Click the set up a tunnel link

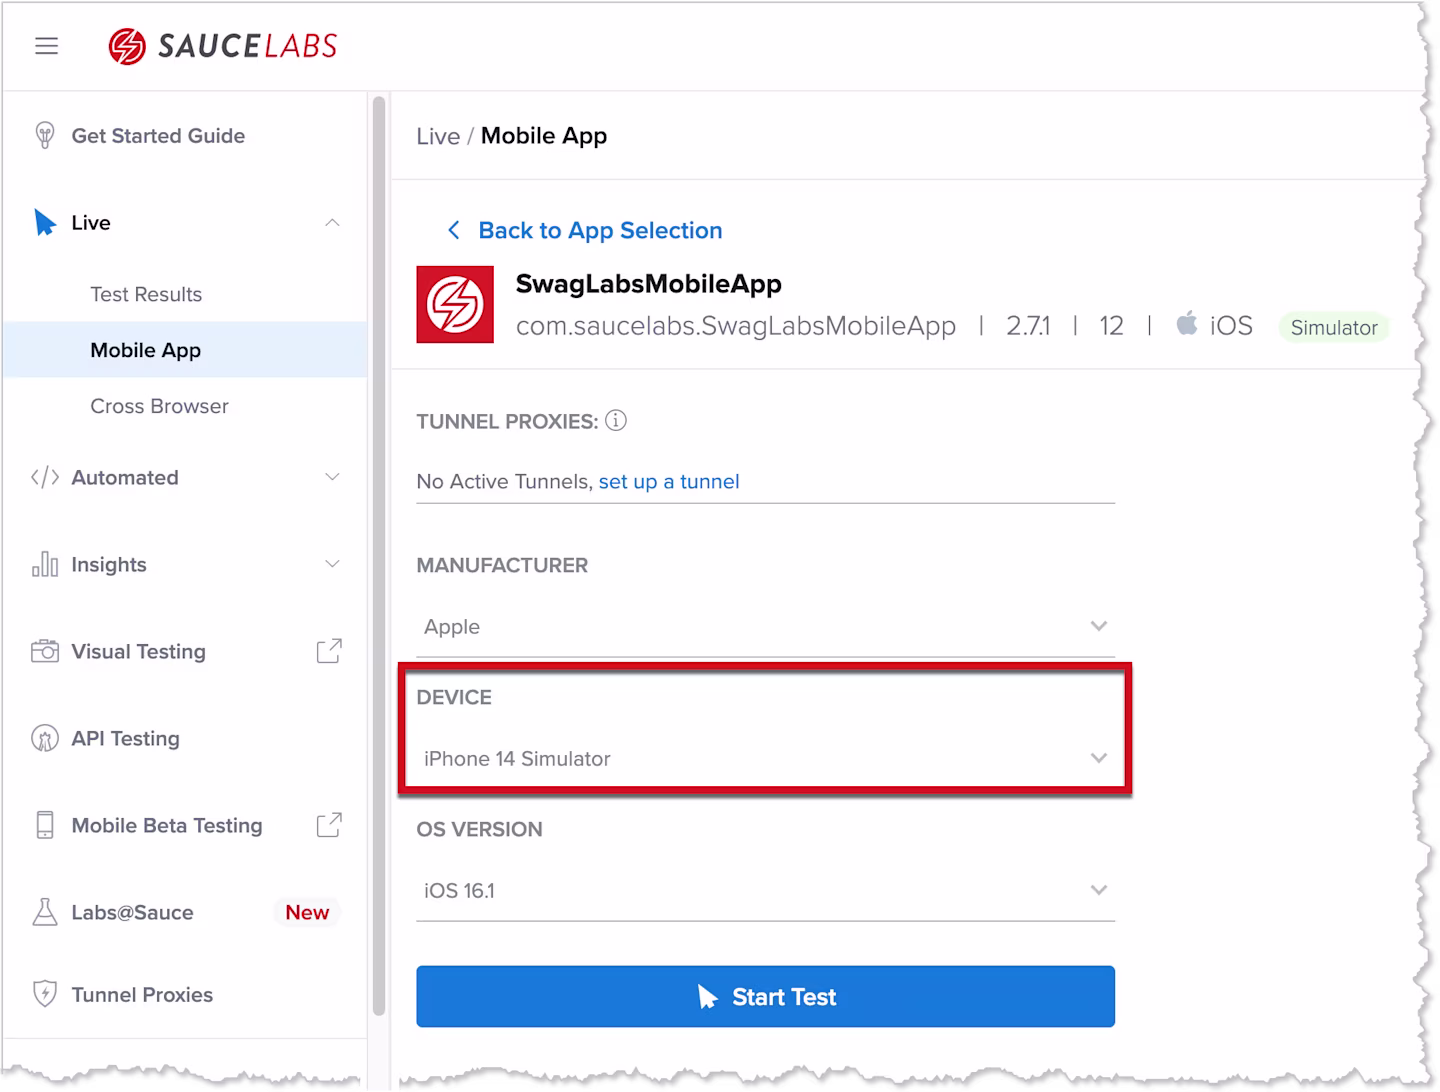point(669,481)
